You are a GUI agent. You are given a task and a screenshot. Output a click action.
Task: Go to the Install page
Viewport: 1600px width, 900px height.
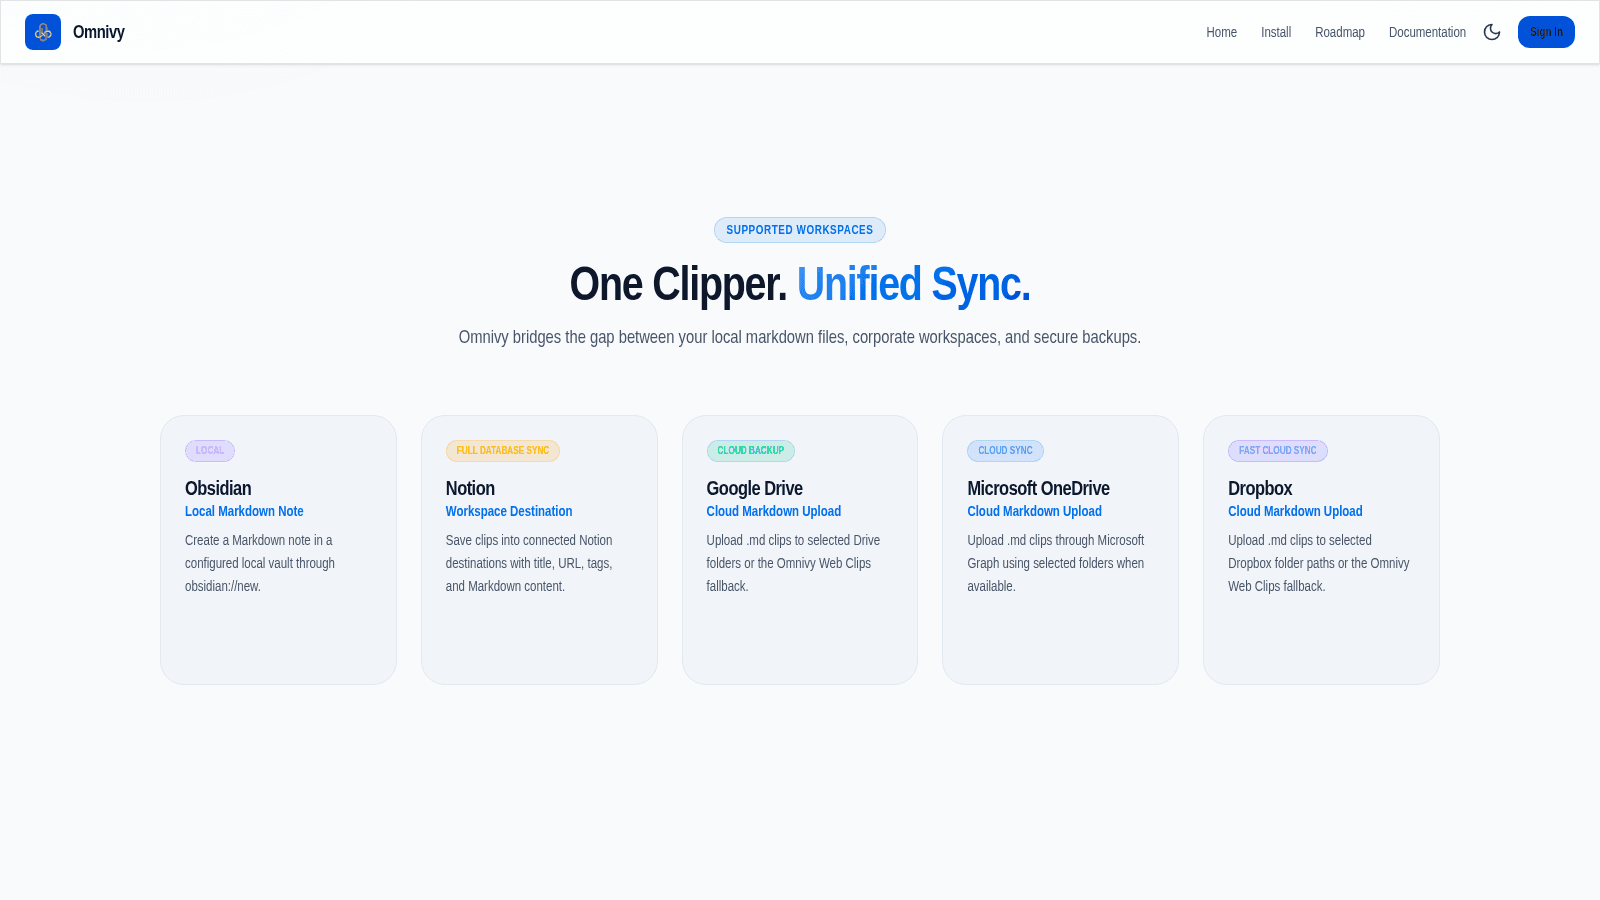(1276, 32)
